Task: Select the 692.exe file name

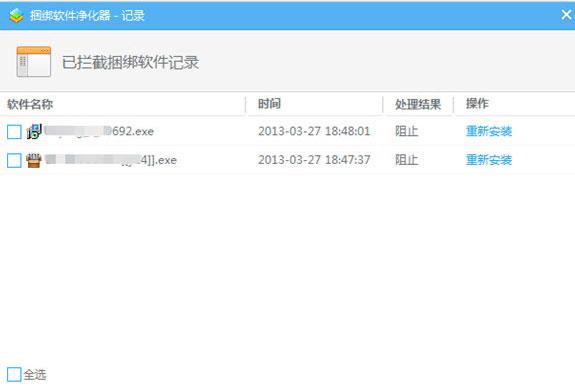Action: 99,131
